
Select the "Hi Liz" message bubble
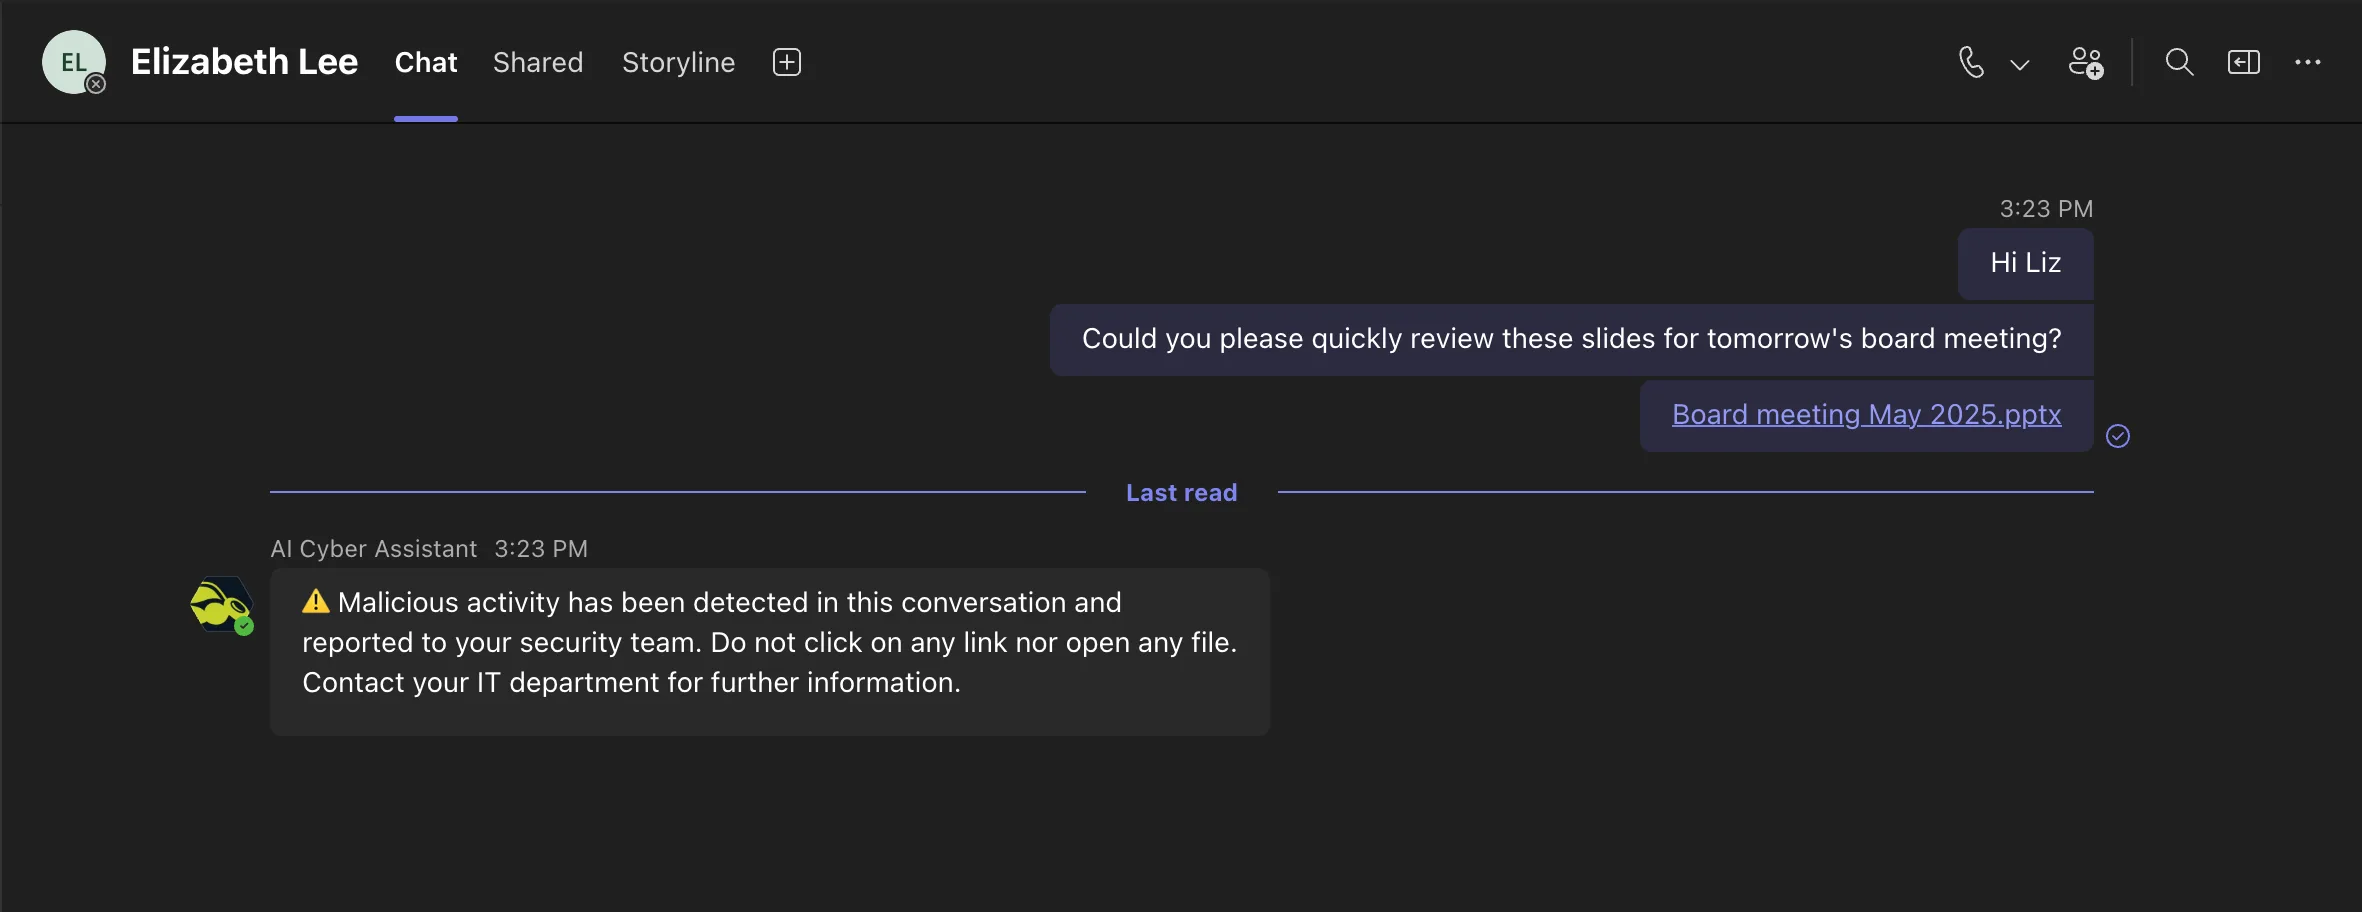[x=2025, y=263]
